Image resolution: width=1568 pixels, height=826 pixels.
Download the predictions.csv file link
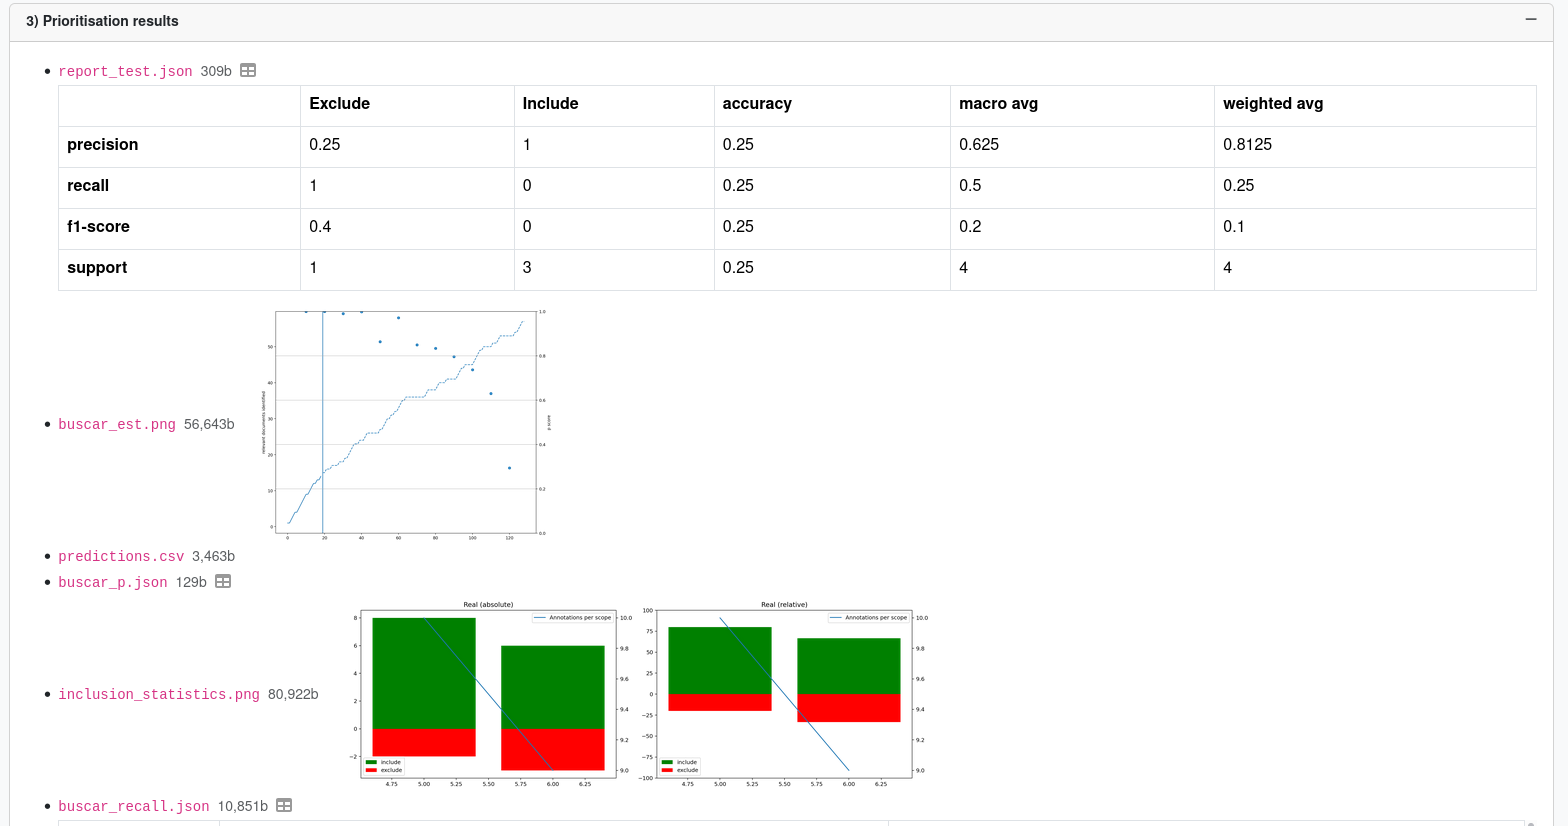(x=121, y=557)
